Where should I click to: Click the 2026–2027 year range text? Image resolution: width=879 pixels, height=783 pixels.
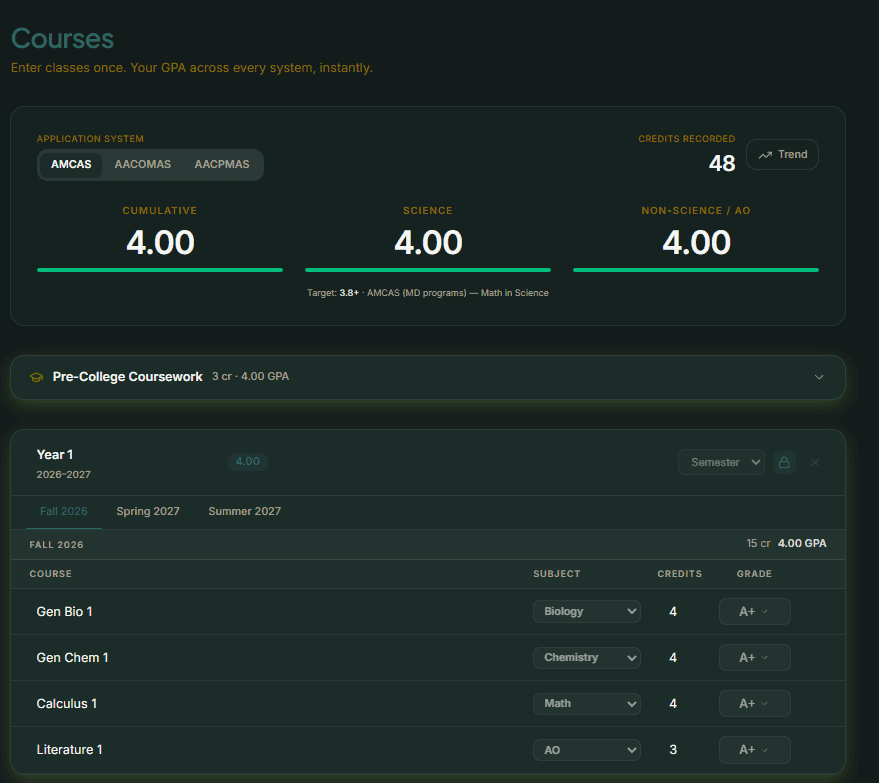click(x=63, y=475)
